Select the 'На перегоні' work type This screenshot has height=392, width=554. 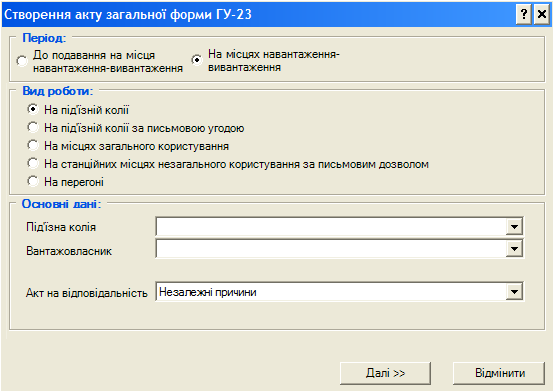[33, 181]
